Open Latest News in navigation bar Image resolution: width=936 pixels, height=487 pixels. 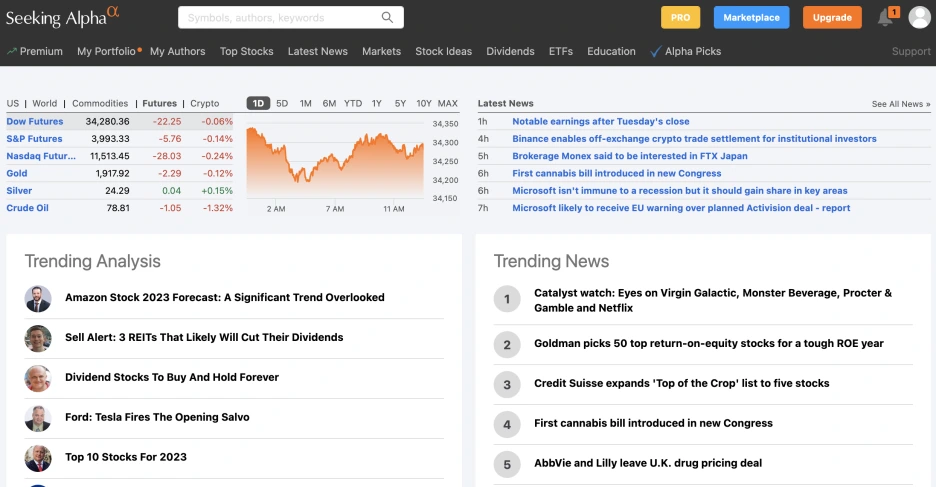click(318, 51)
